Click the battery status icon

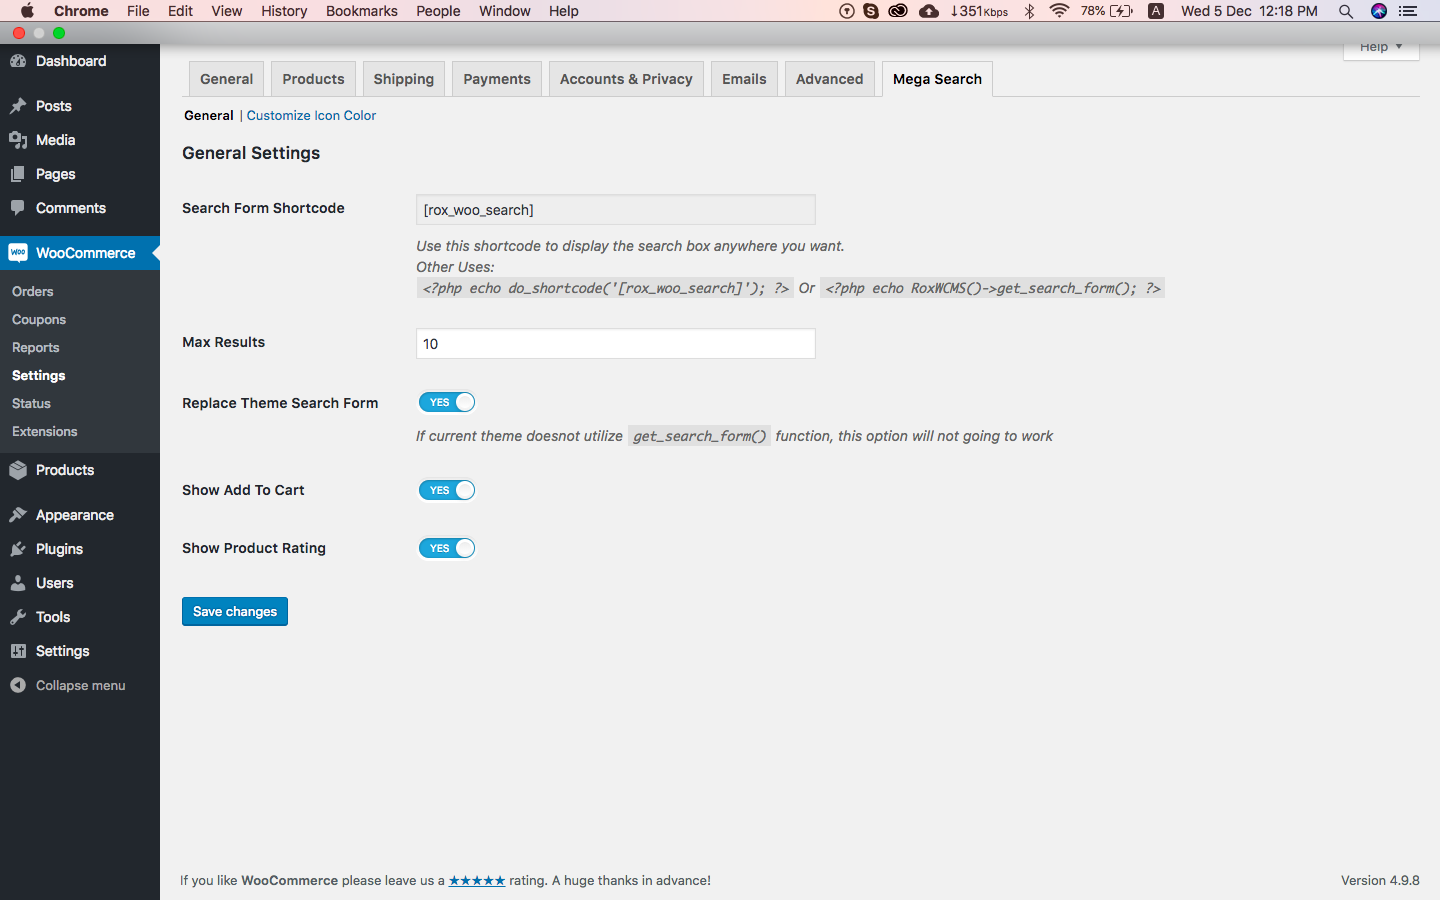point(1121,11)
